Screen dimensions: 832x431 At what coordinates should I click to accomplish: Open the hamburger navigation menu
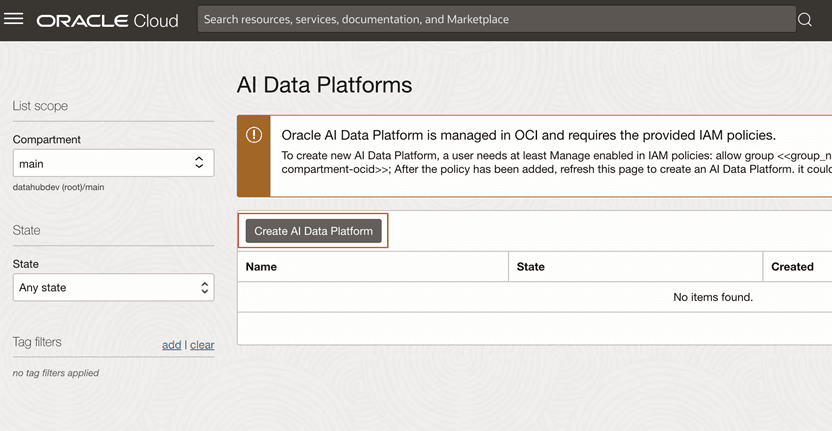pyautogui.click(x=14, y=19)
